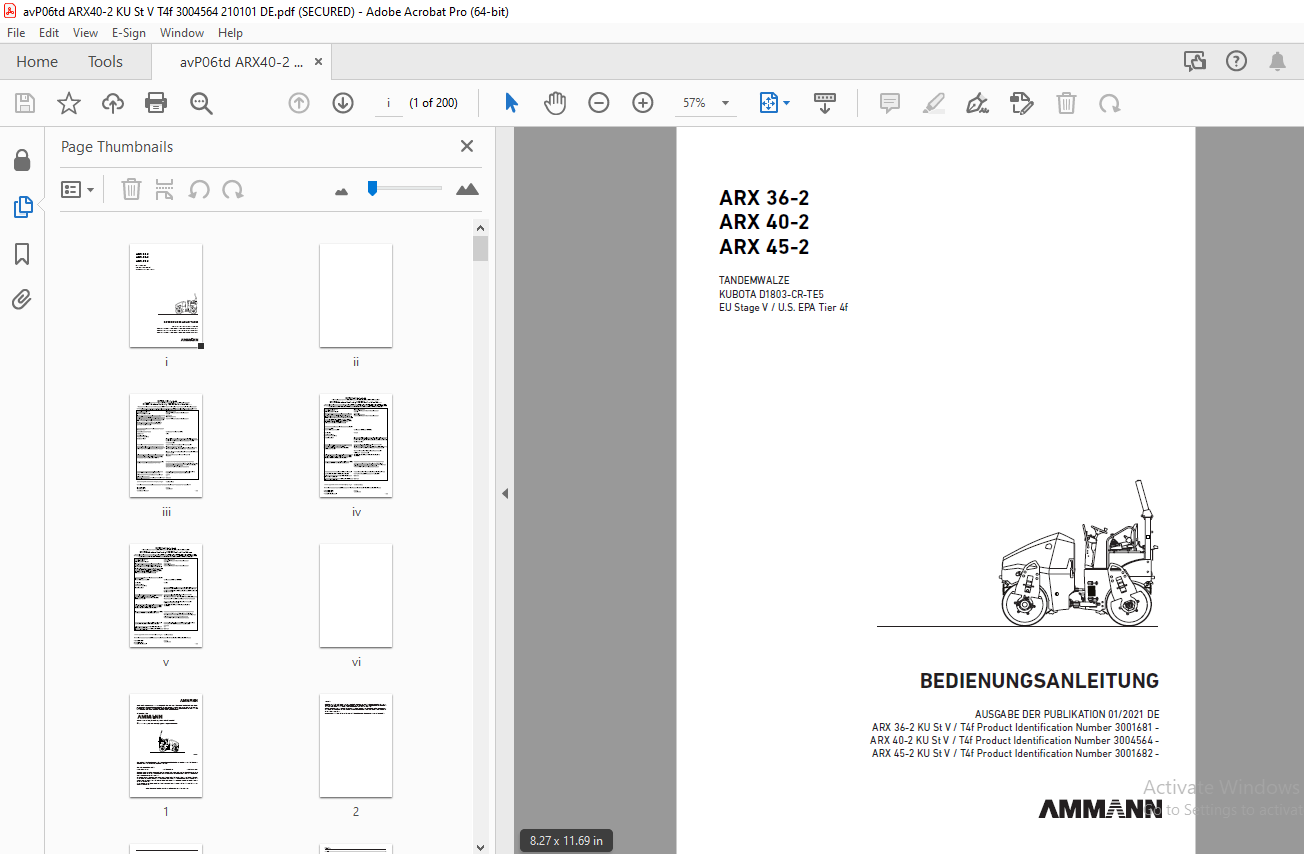The height and width of the screenshot is (854, 1304).
Task: Open thumbnails panel options menu
Action: pos(77,189)
